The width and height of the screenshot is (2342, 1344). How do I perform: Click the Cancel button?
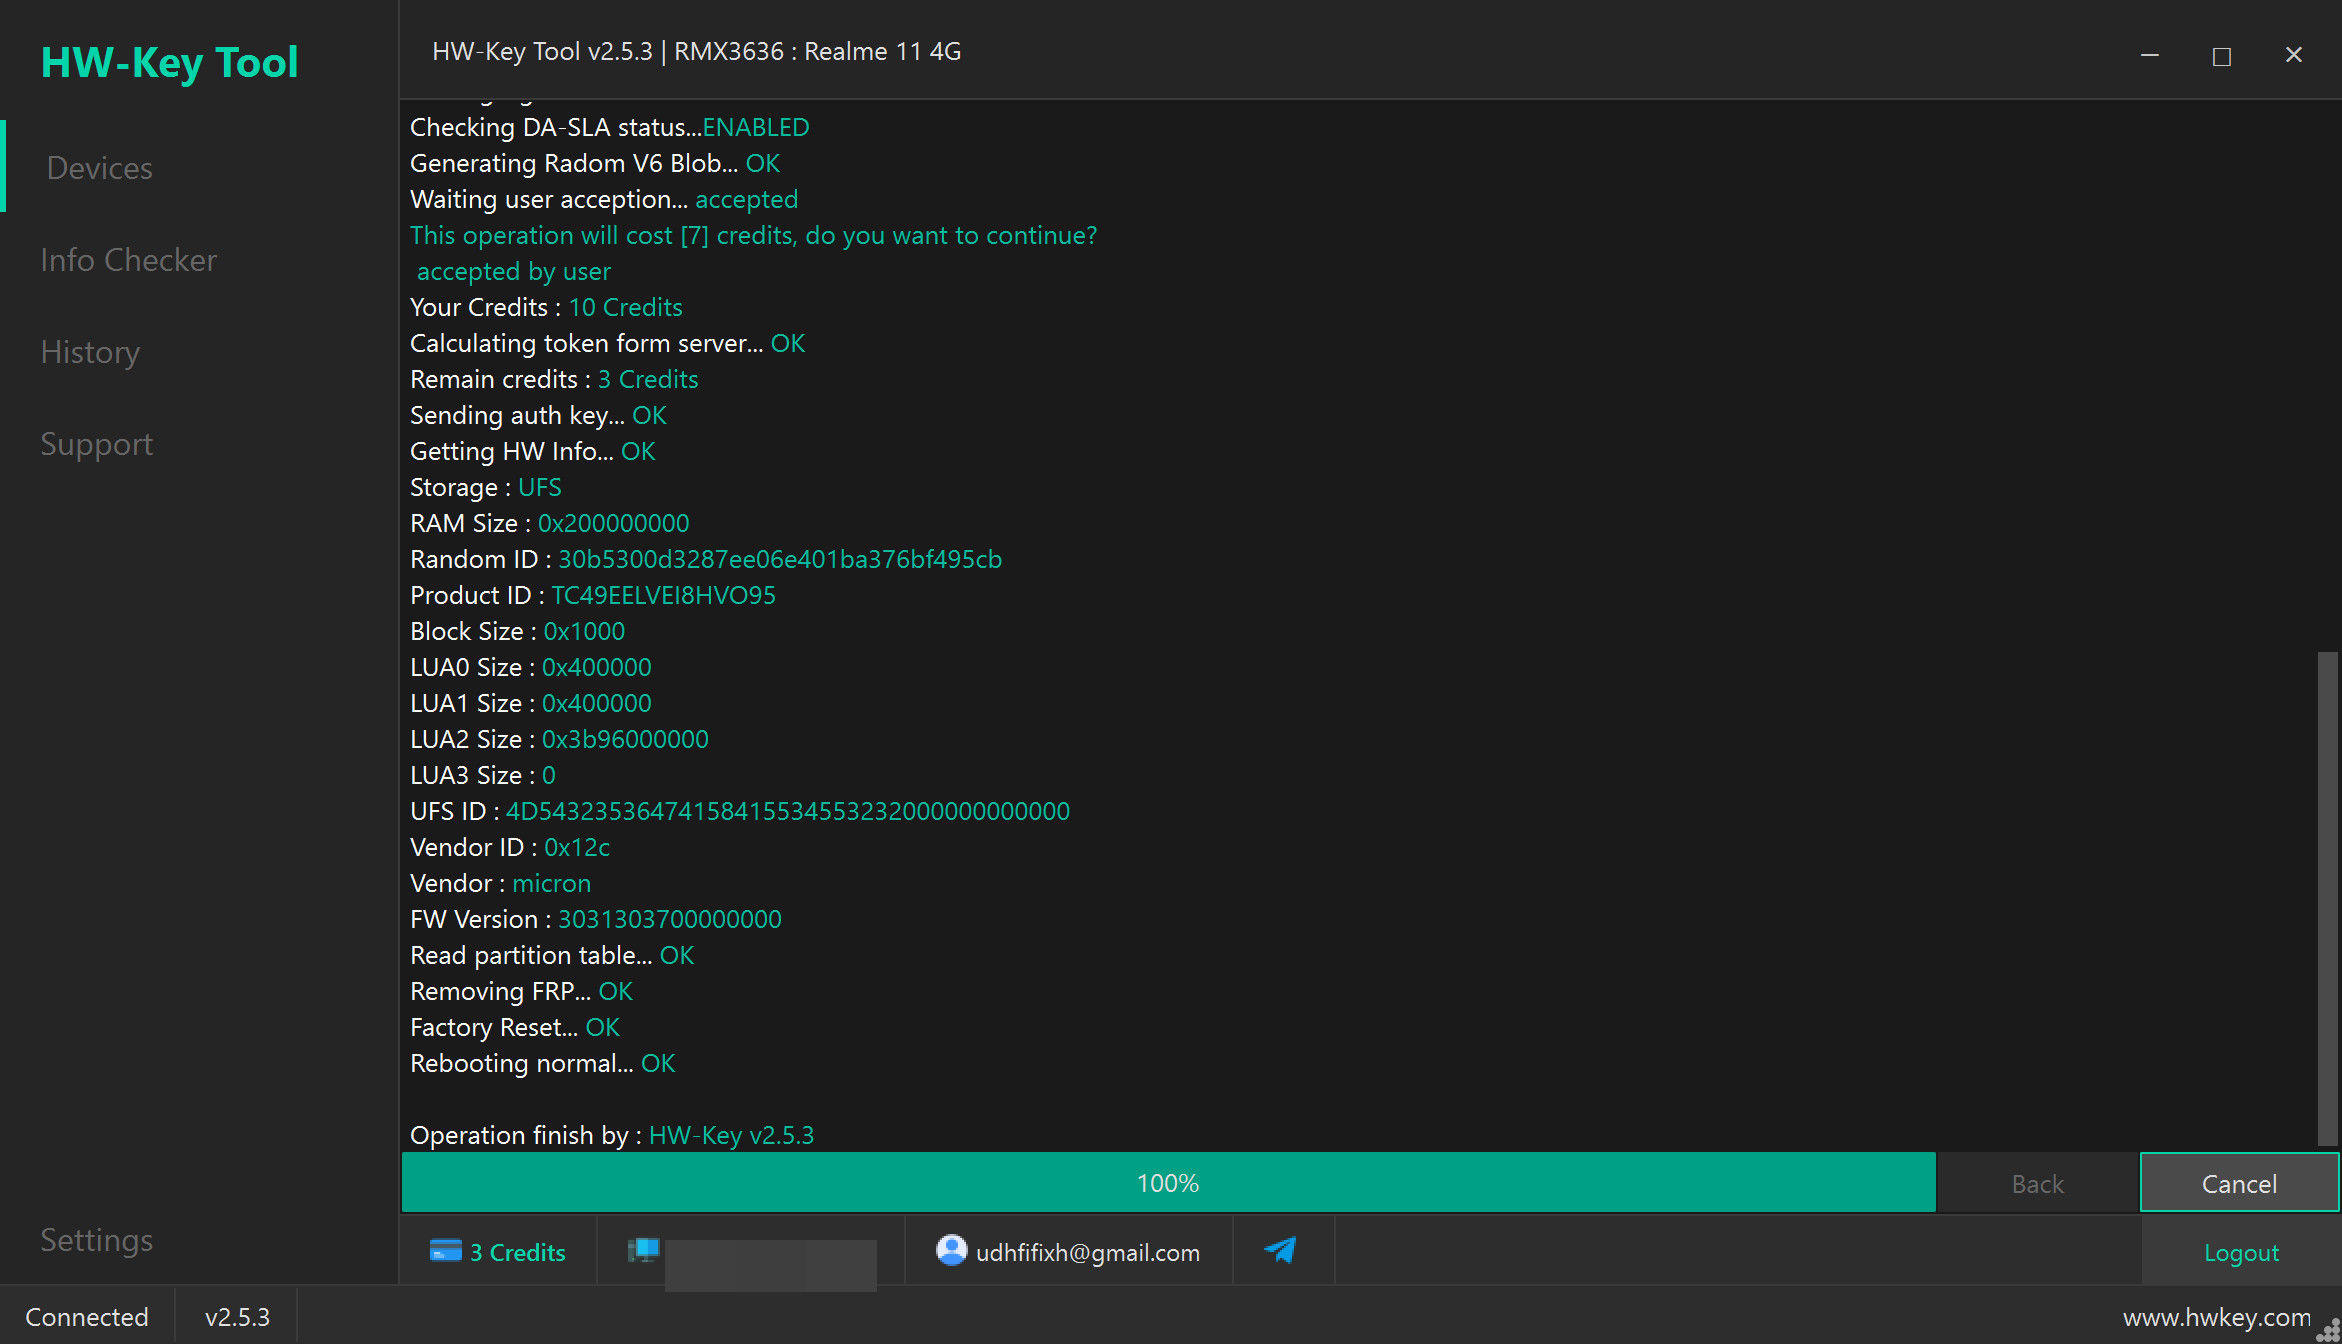[x=2239, y=1183]
